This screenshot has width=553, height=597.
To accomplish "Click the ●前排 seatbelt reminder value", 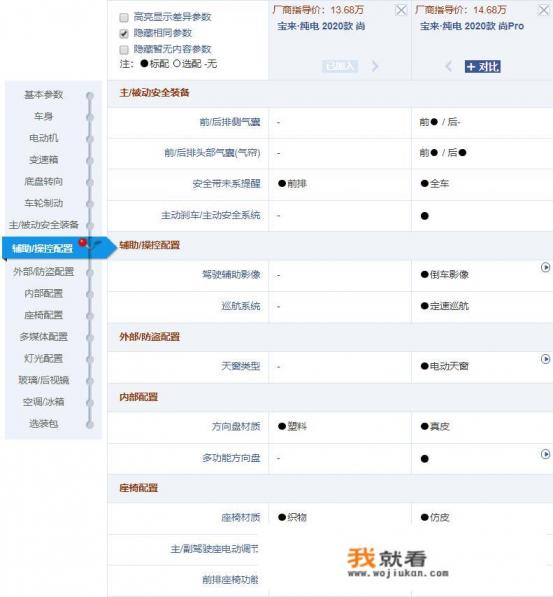I will click(292, 184).
